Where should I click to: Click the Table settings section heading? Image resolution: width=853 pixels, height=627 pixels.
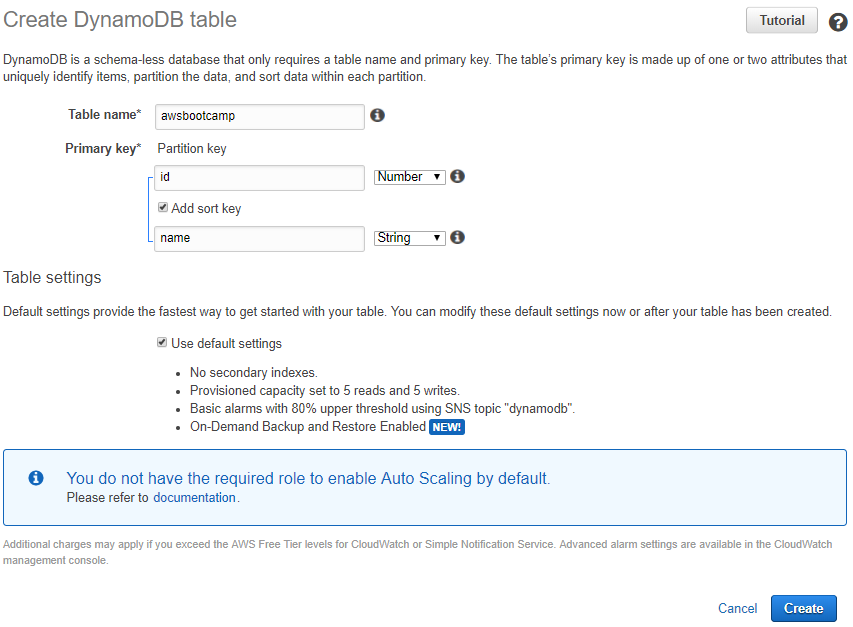(52, 277)
